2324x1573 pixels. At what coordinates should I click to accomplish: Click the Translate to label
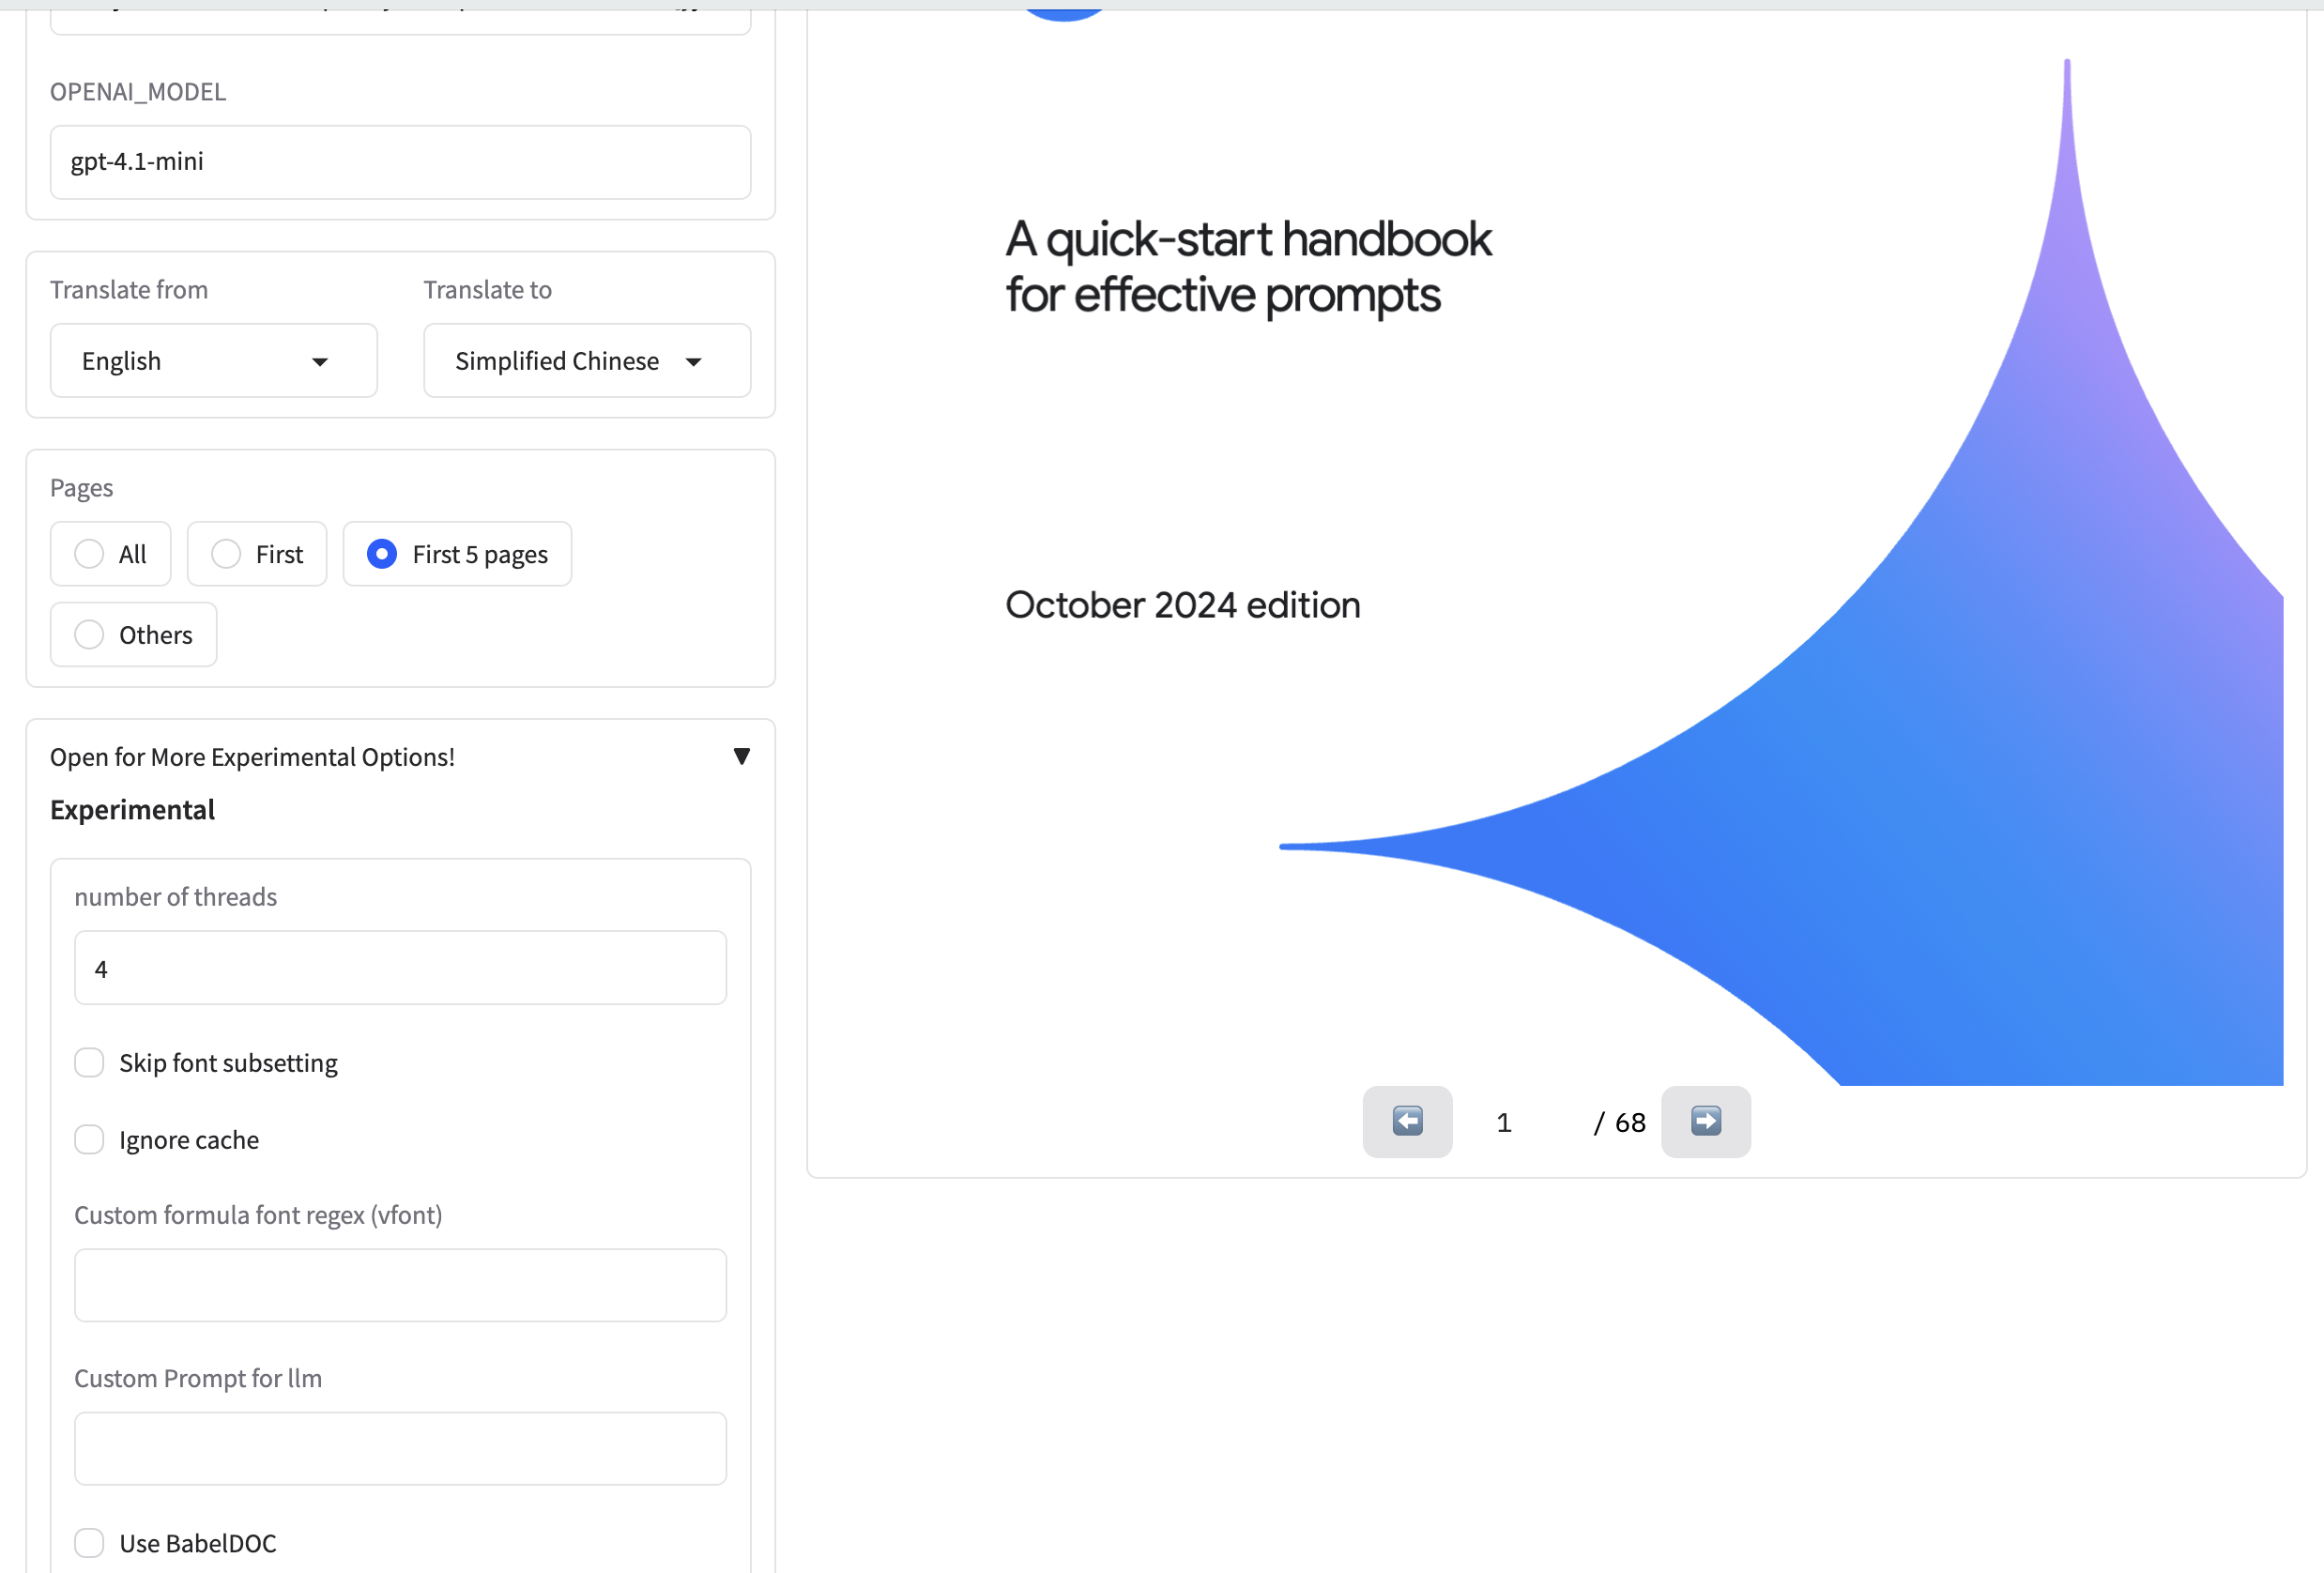tap(488, 290)
